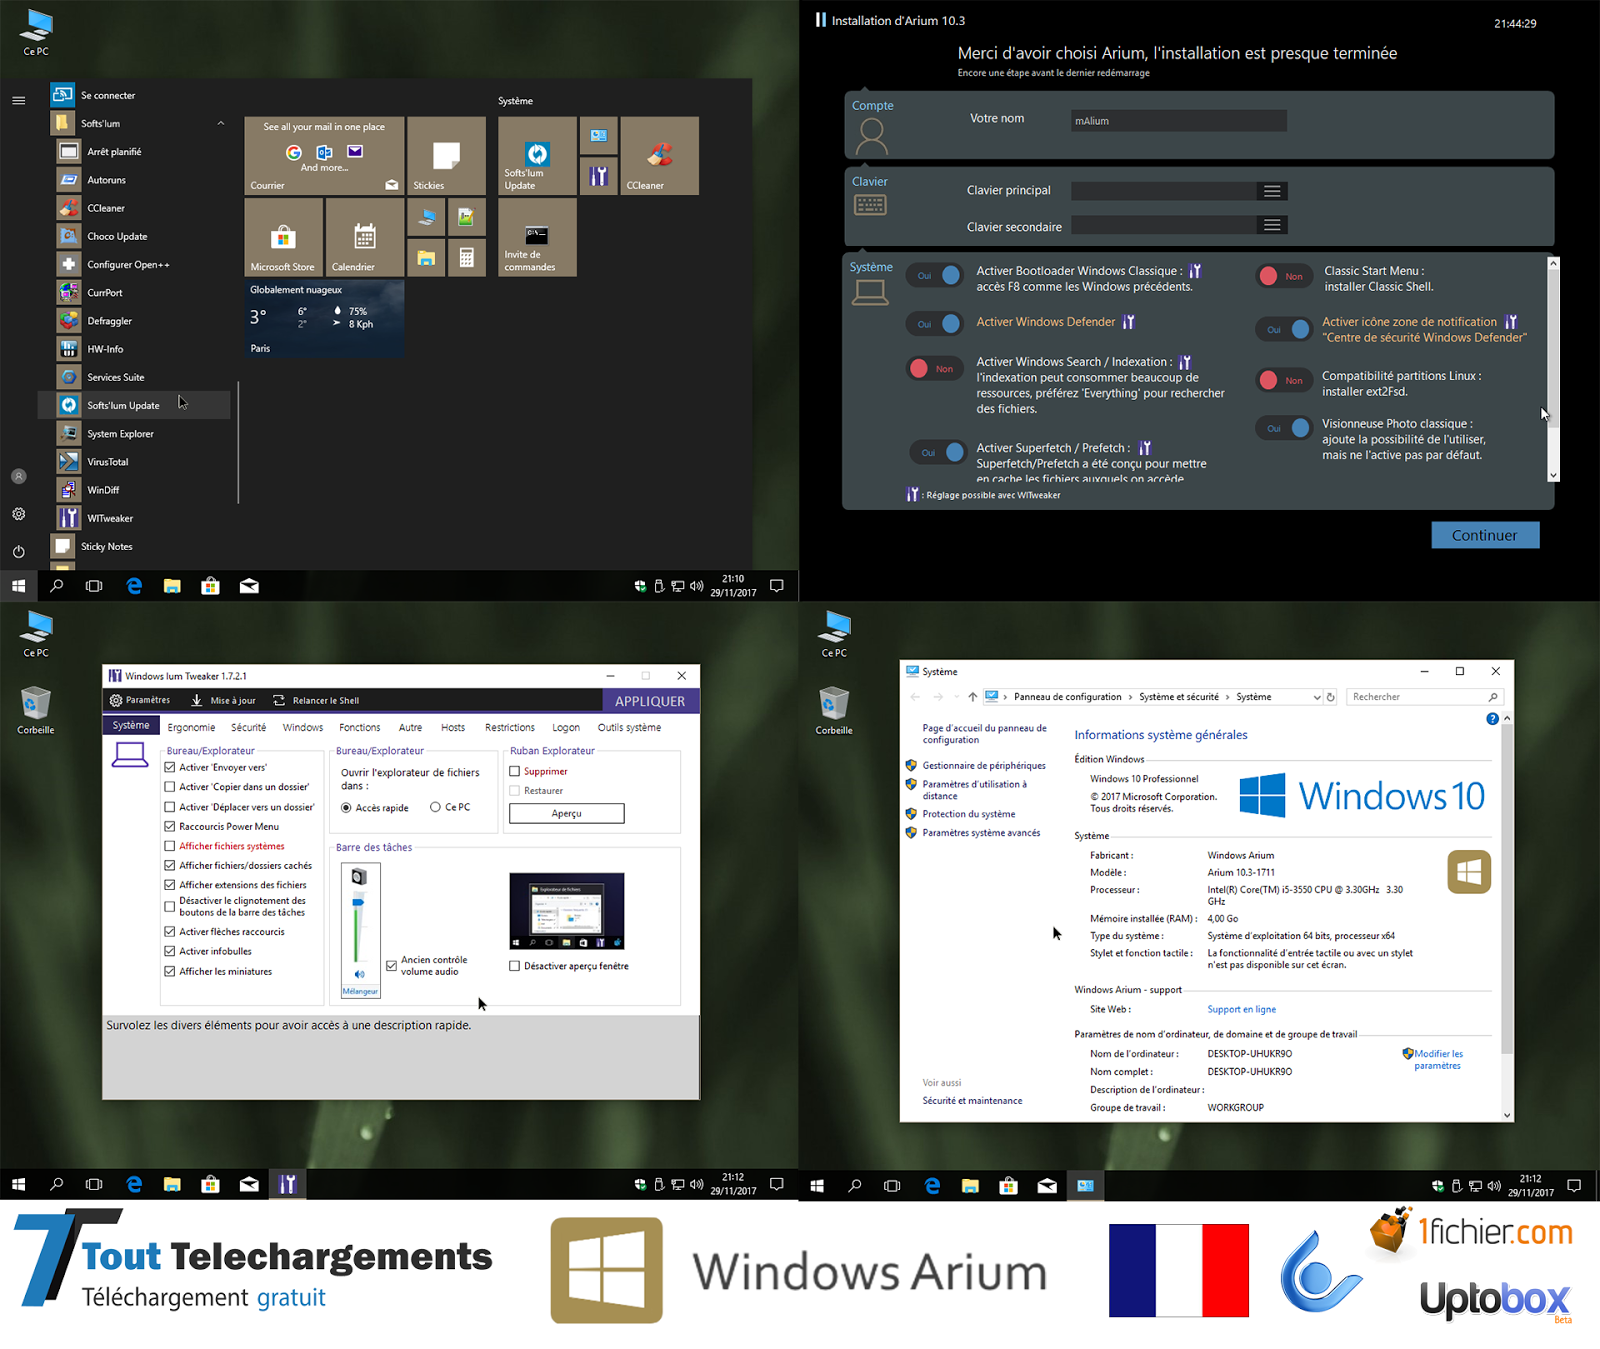Turn on the Classic Start Menu switch

coord(1284,276)
